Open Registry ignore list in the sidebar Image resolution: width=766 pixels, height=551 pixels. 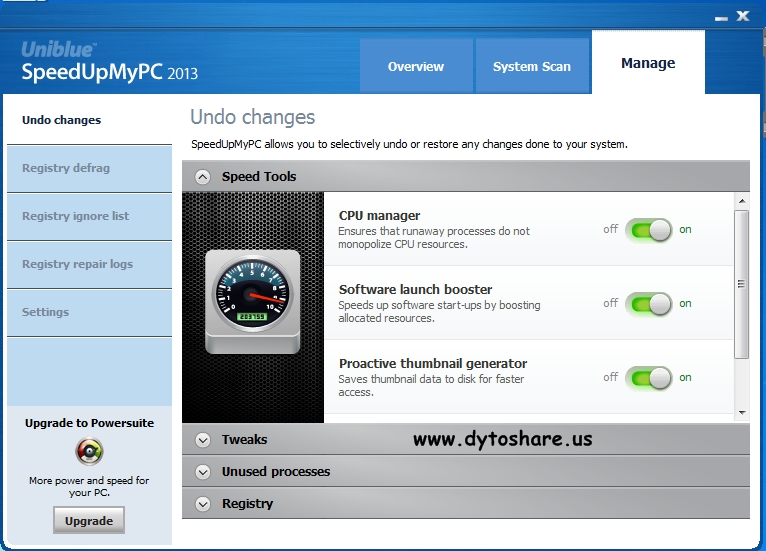(x=89, y=216)
